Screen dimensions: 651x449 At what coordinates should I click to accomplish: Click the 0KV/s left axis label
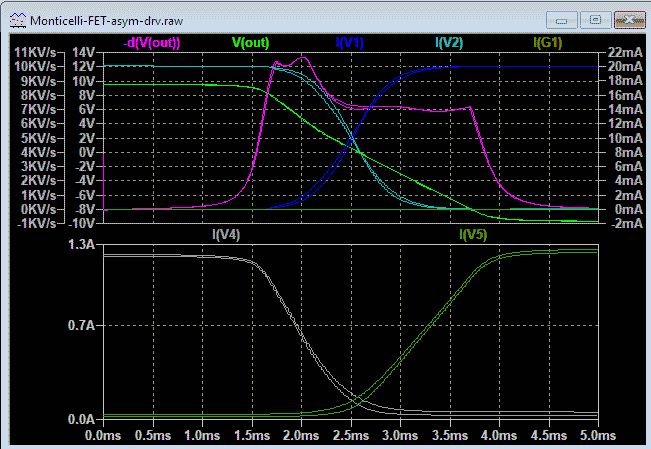(x=38, y=209)
